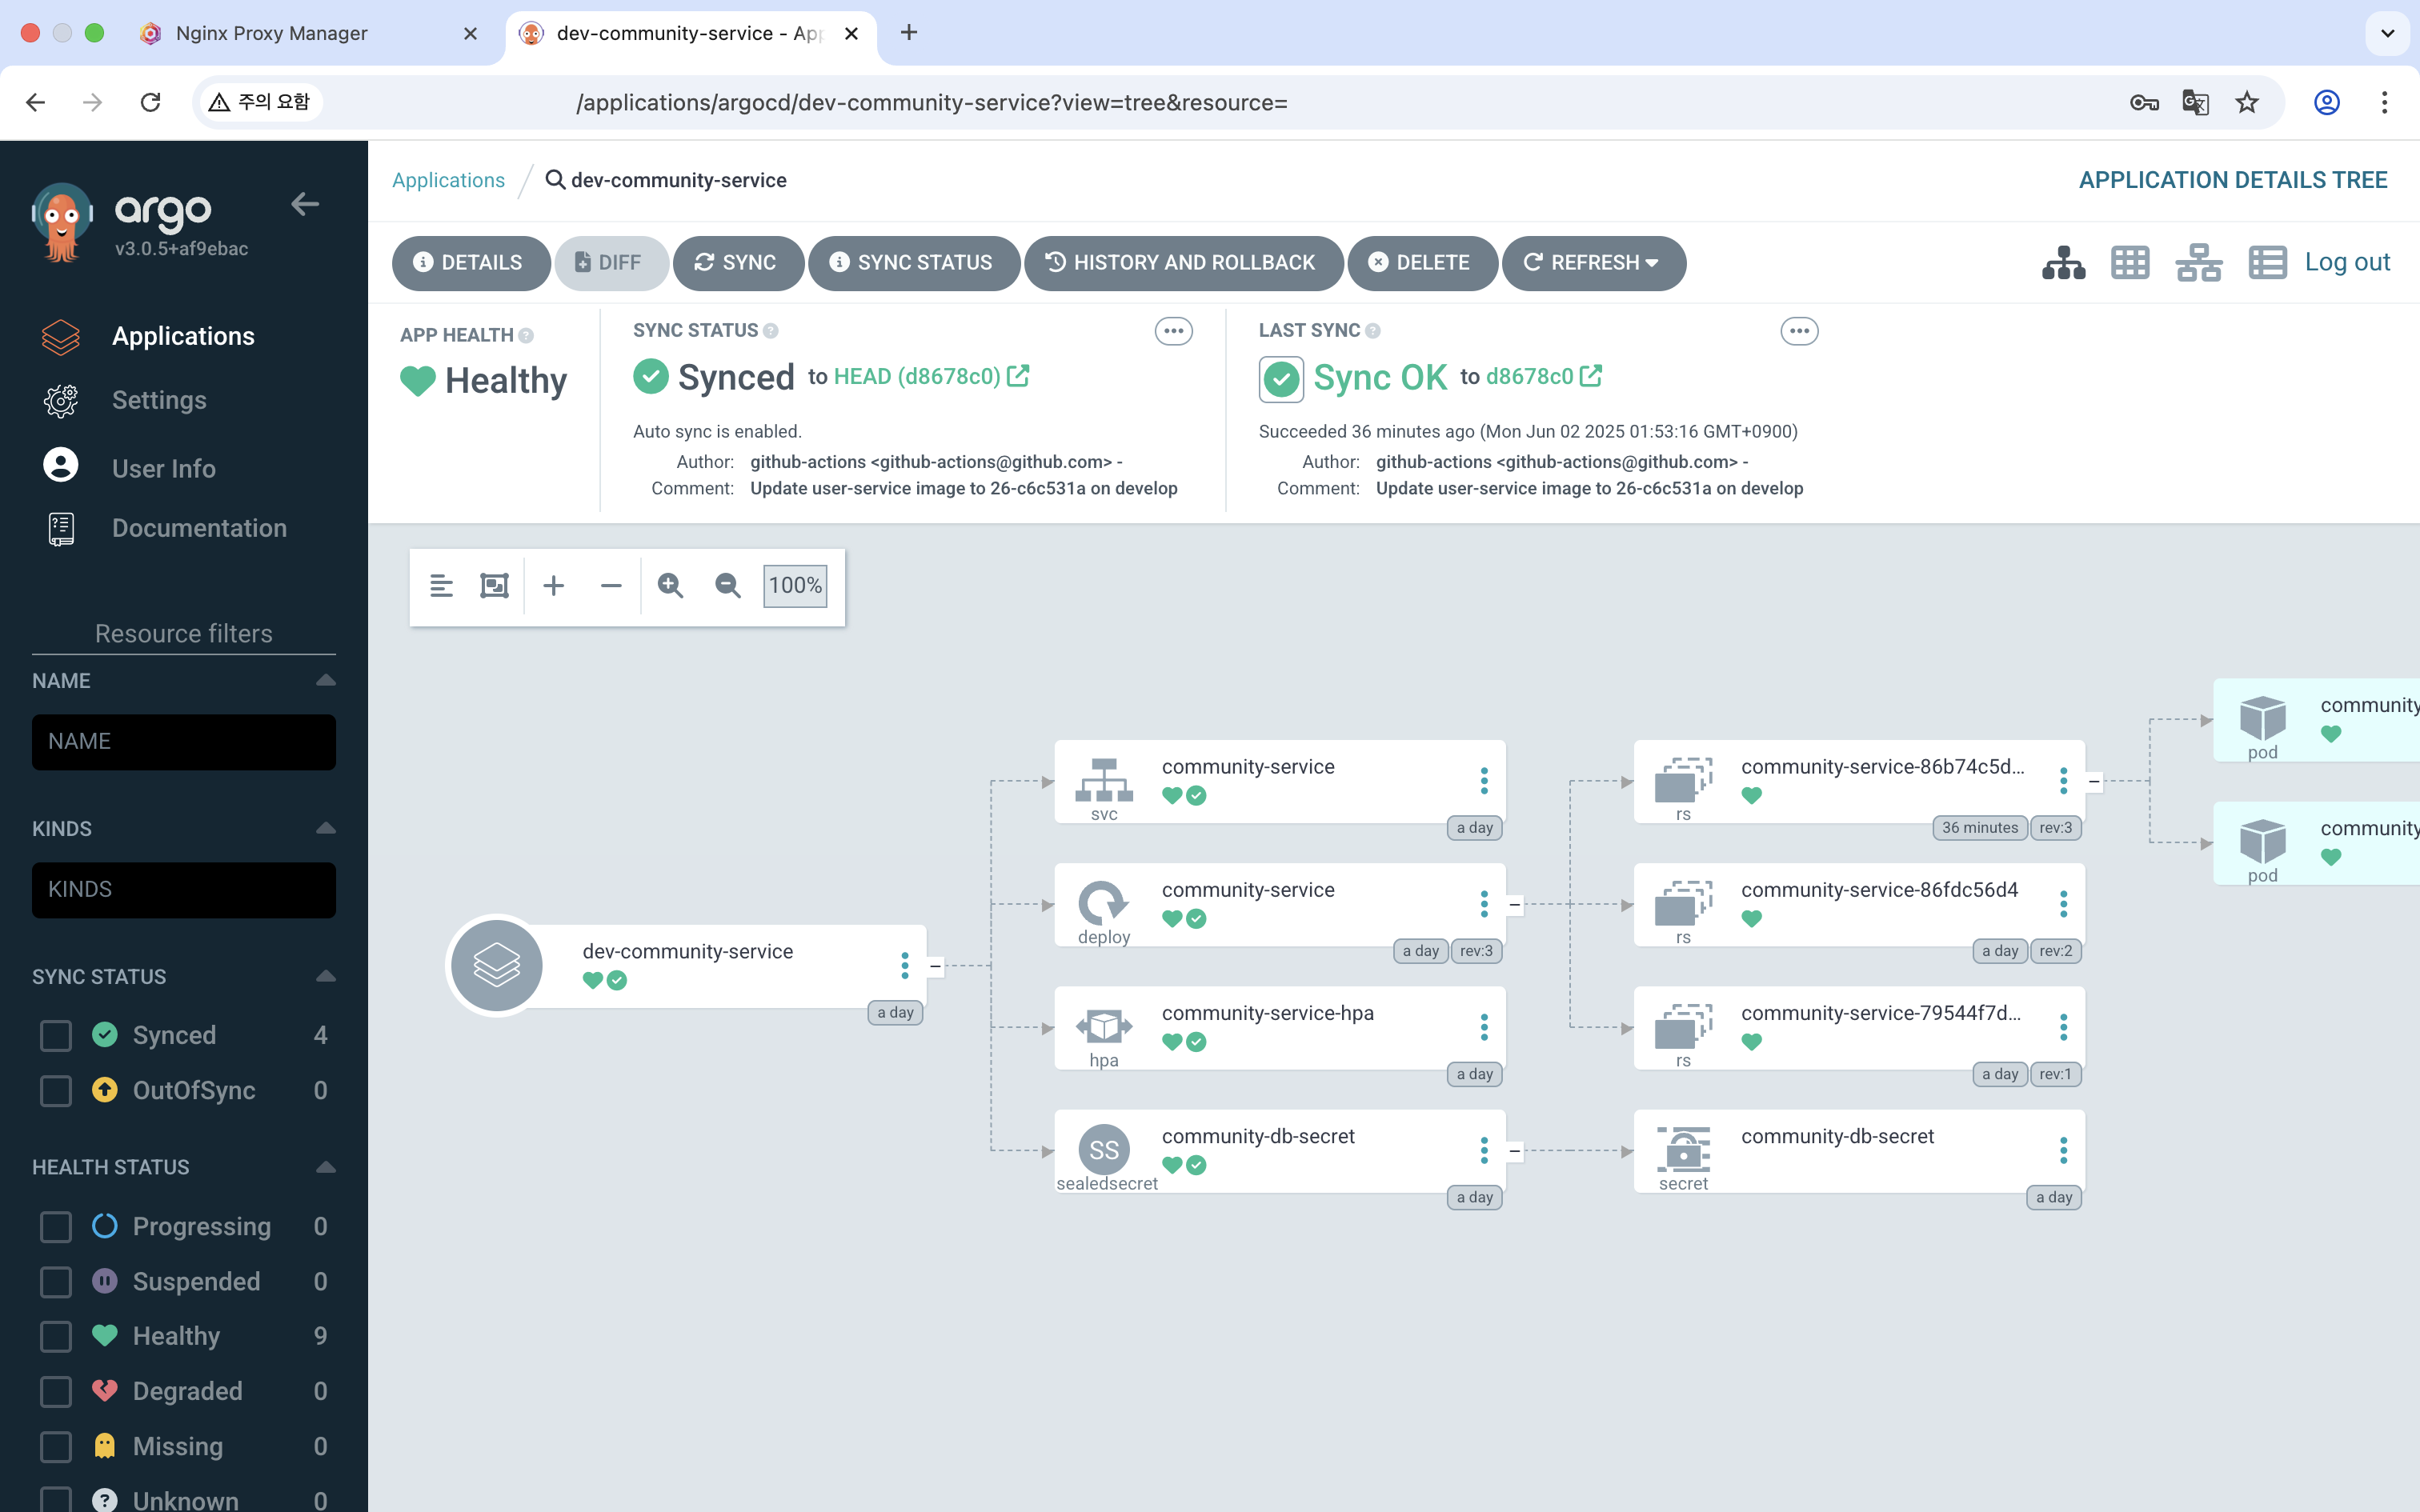This screenshot has width=2420, height=1512.
Task: Open Settings in the sidebar
Action: [x=159, y=400]
